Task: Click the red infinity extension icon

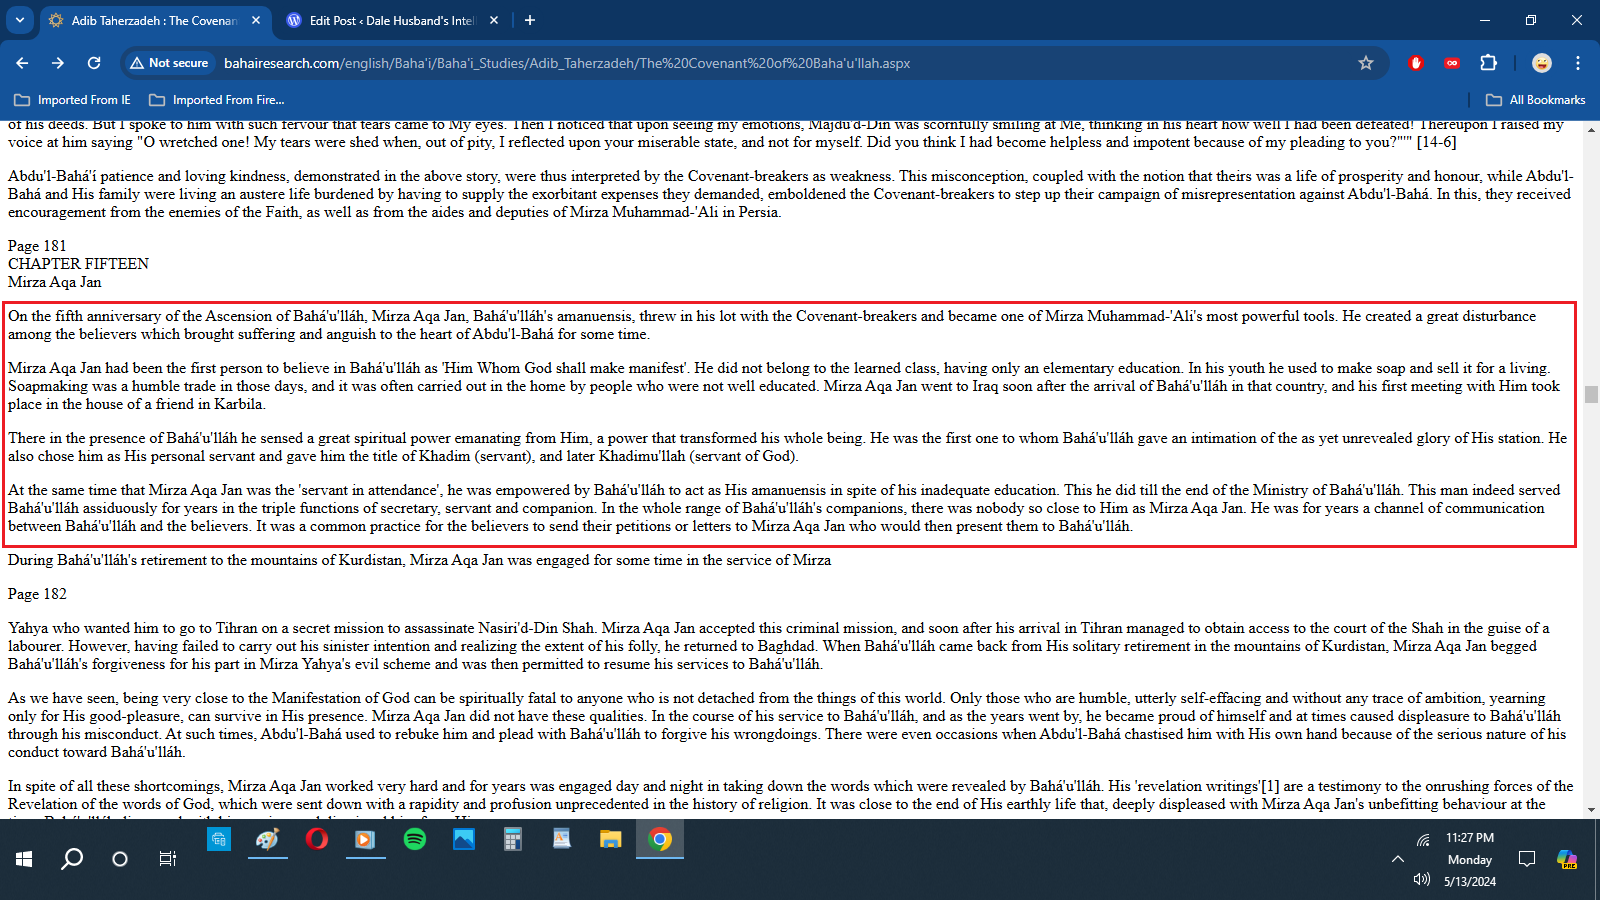Action: [1451, 63]
